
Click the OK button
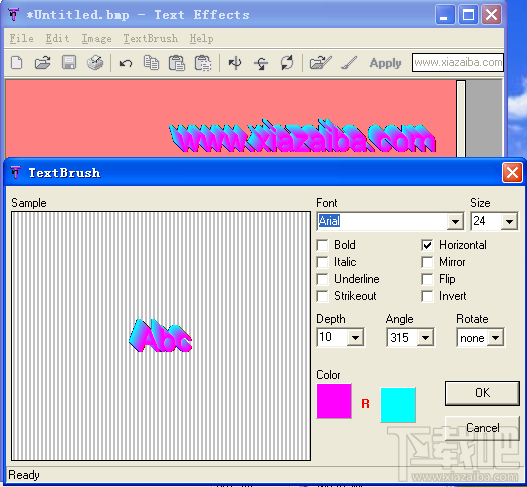(x=482, y=393)
